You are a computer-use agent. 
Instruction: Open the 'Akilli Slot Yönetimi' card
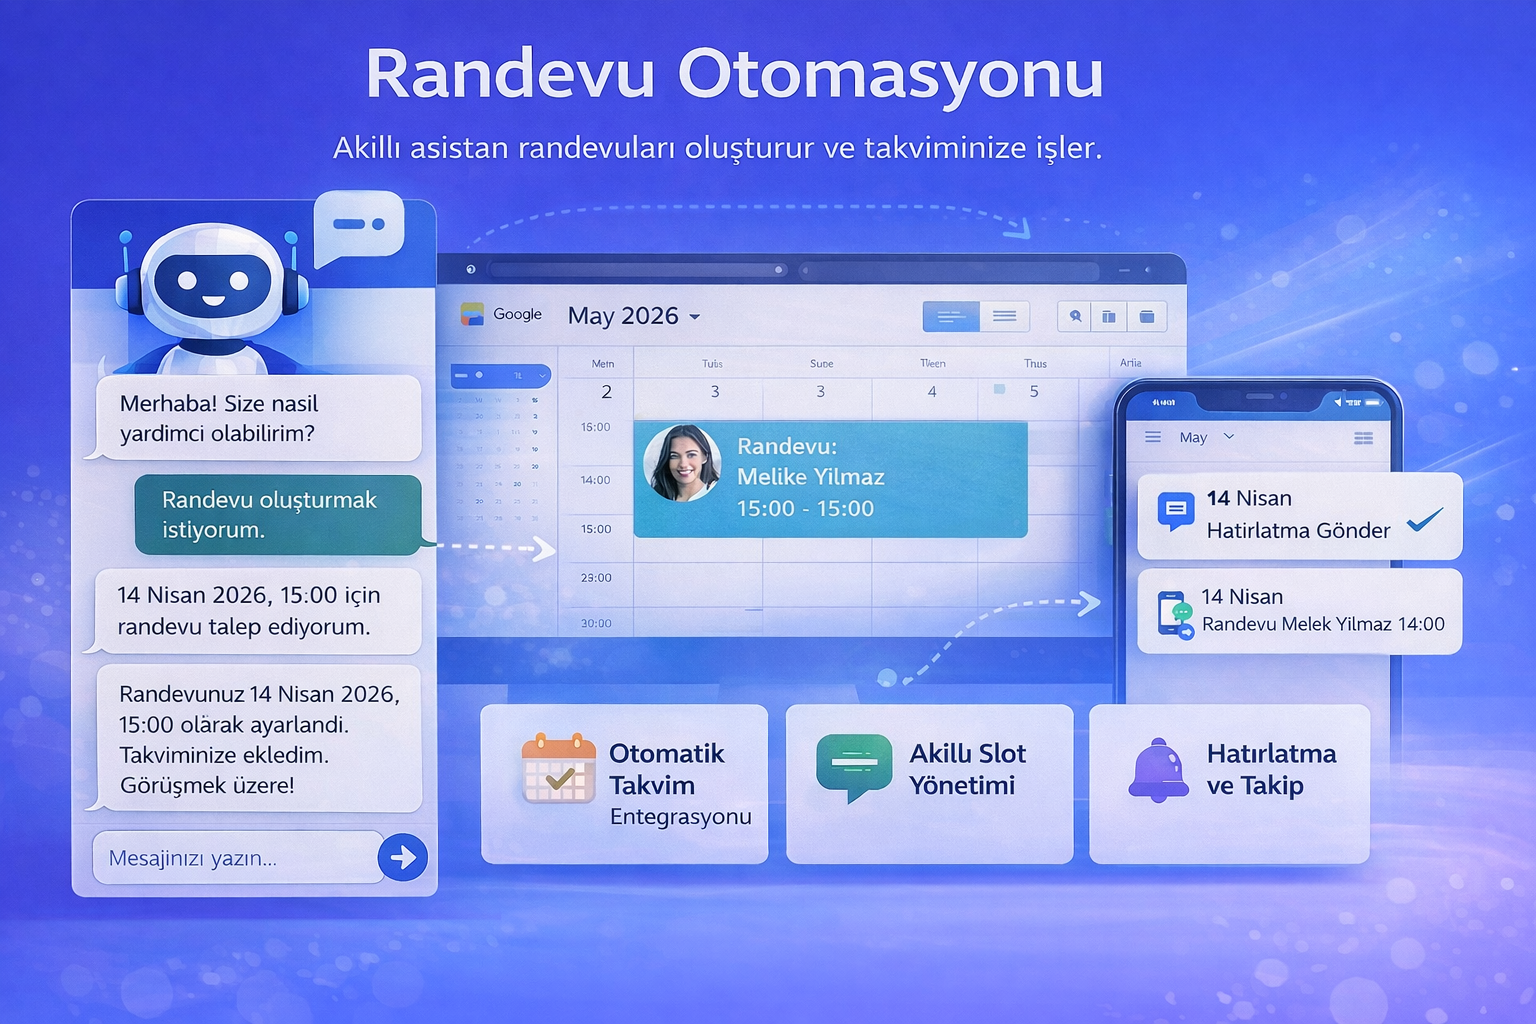point(930,784)
